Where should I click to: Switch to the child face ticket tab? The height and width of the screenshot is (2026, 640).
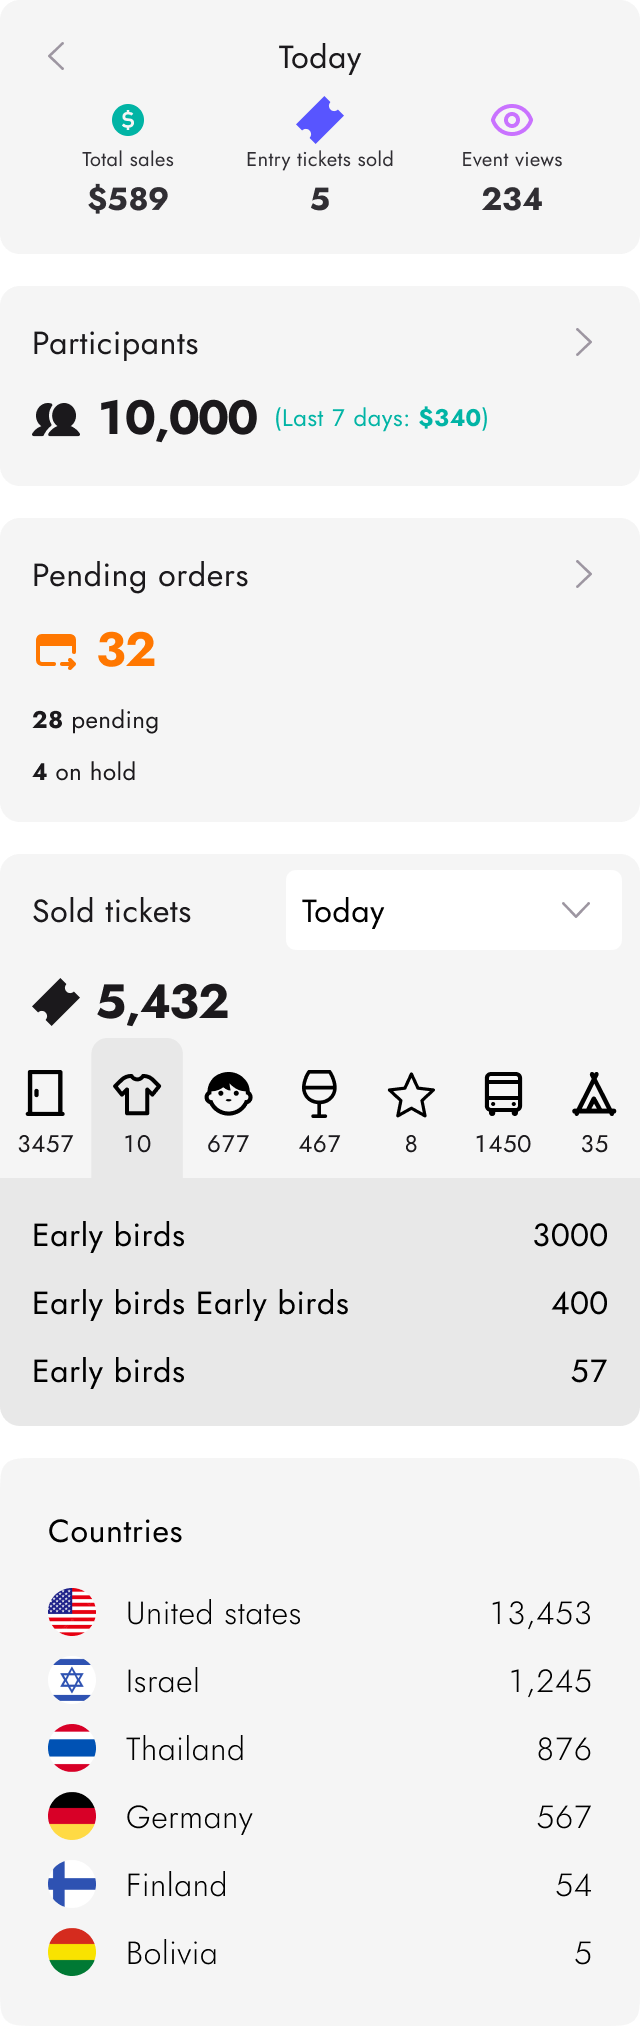[x=228, y=1109]
